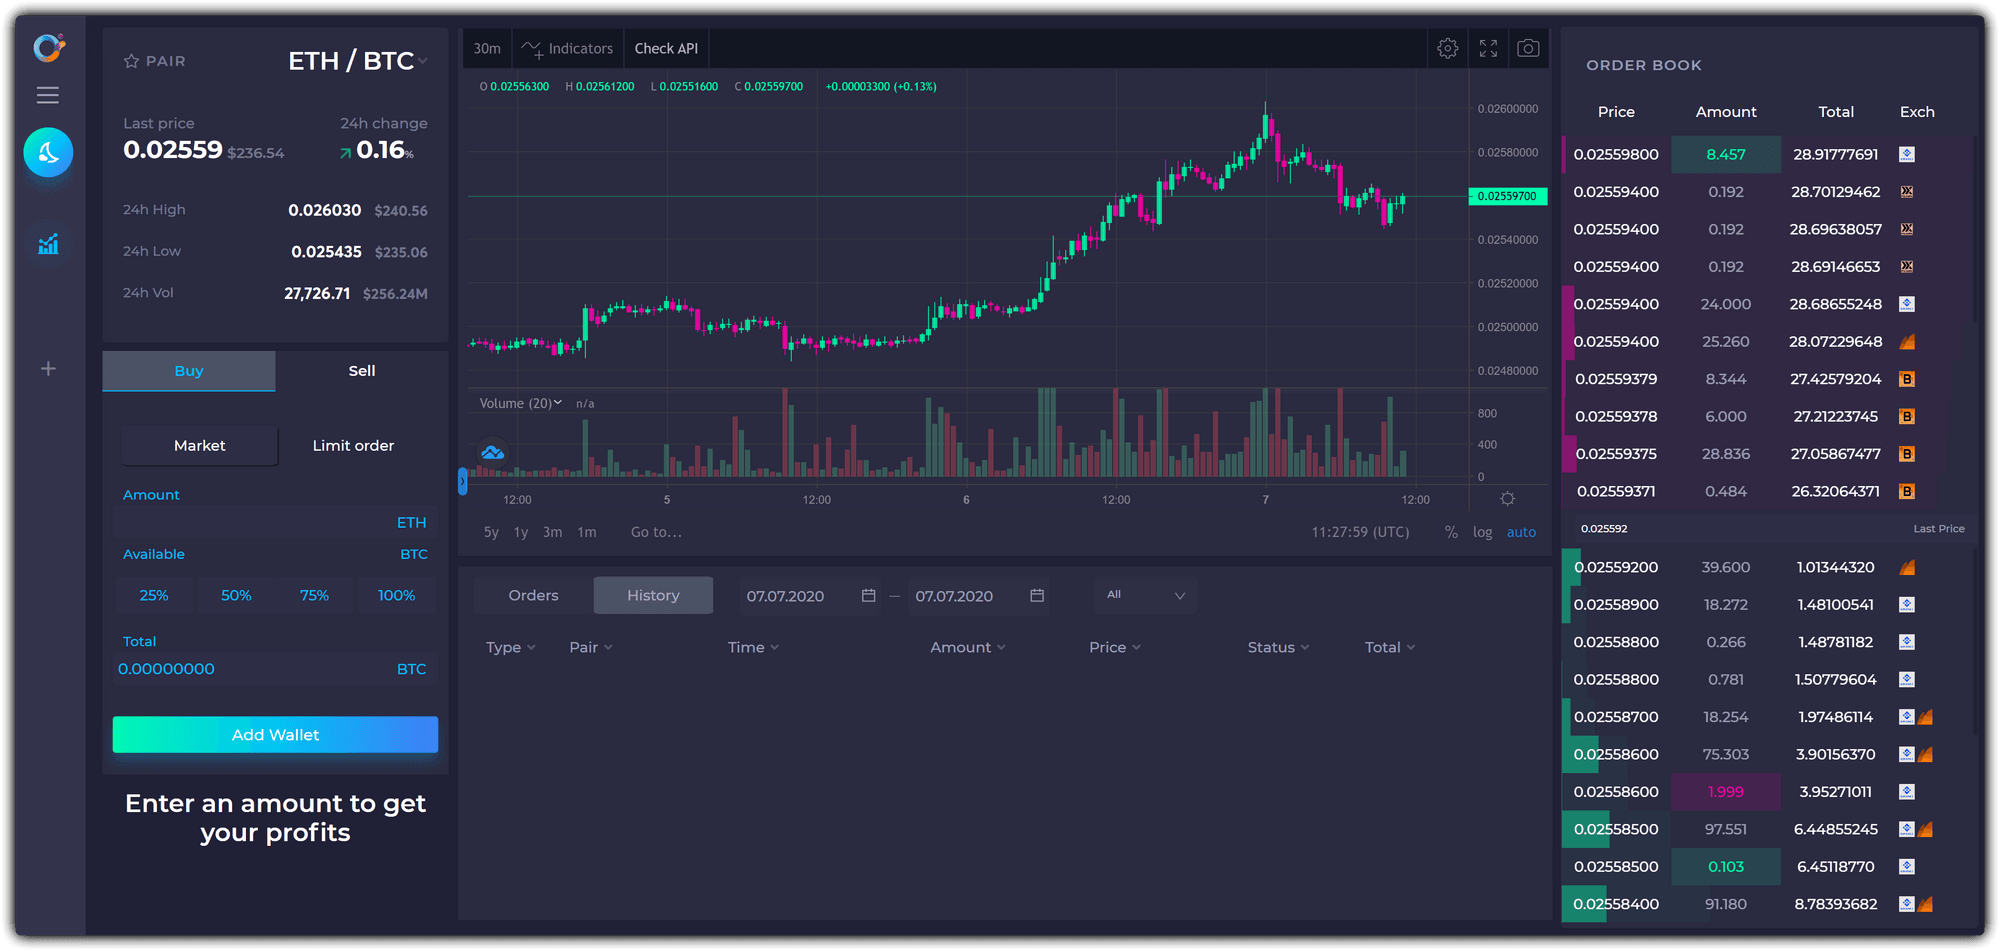The height and width of the screenshot is (951, 2000).
Task: Open the All filter dropdown
Action: (1145, 595)
